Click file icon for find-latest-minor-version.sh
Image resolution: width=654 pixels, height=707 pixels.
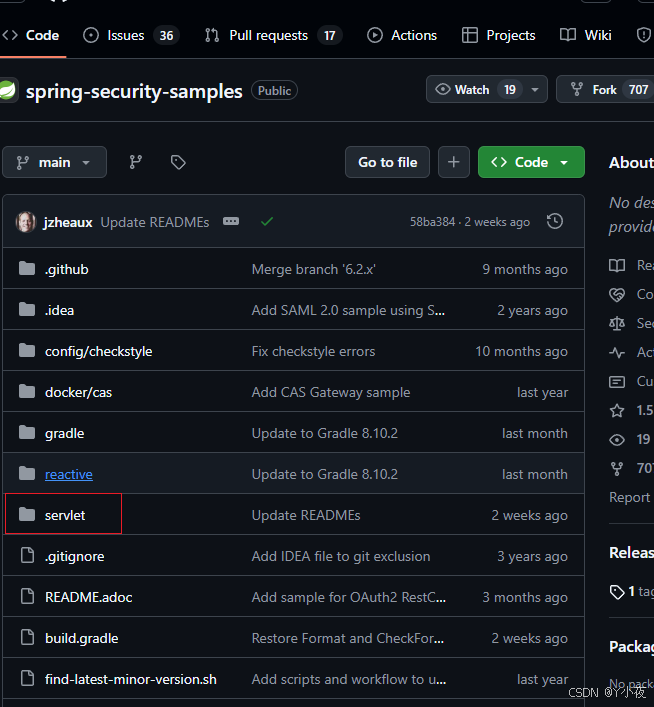point(28,679)
